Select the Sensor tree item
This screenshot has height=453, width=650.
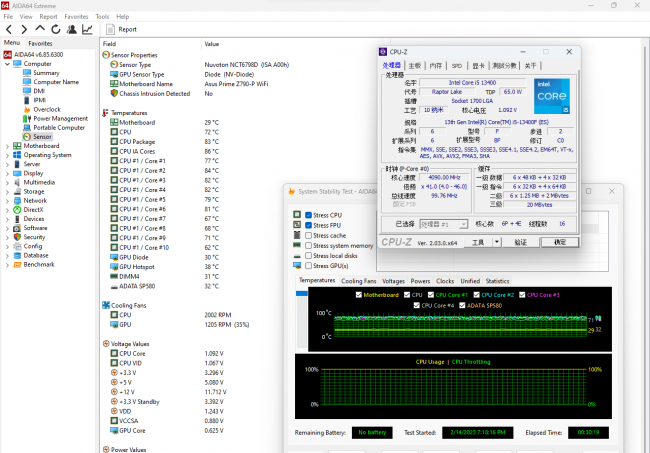point(42,137)
